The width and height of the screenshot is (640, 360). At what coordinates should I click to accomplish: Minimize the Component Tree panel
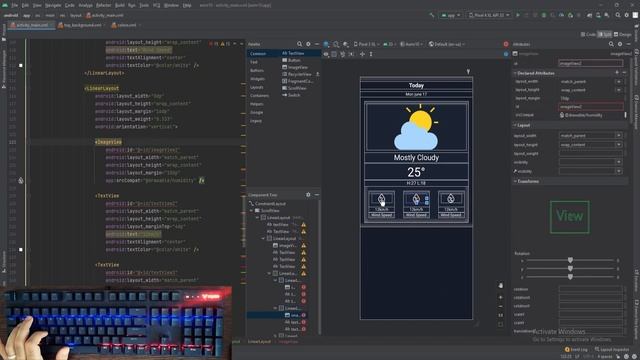click(x=317, y=195)
